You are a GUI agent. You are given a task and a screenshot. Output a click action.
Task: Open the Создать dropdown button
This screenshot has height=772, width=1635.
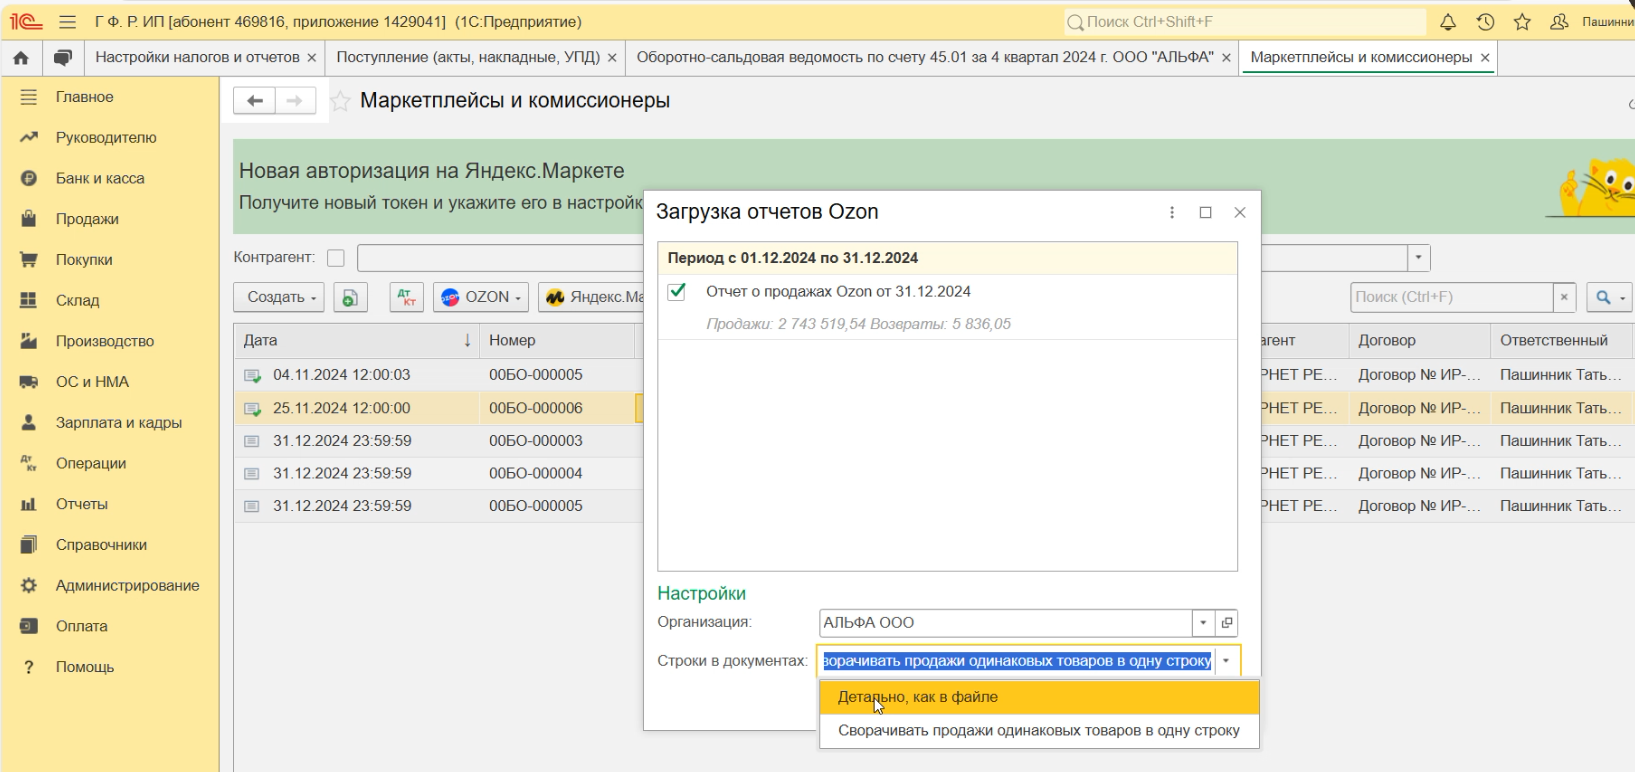pos(279,297)
